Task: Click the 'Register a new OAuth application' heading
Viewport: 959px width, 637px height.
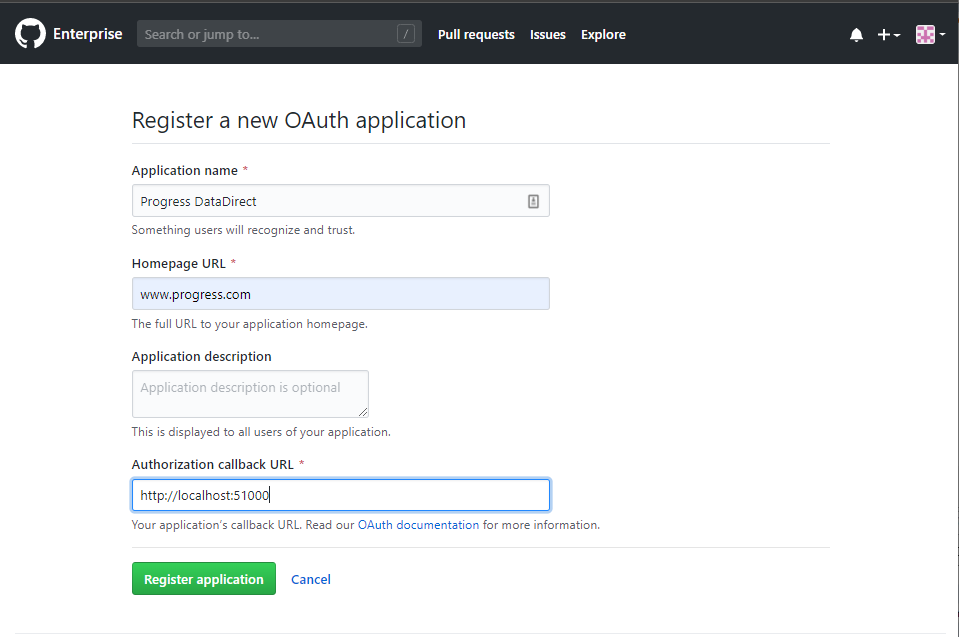Action: (x=298, y=120)
